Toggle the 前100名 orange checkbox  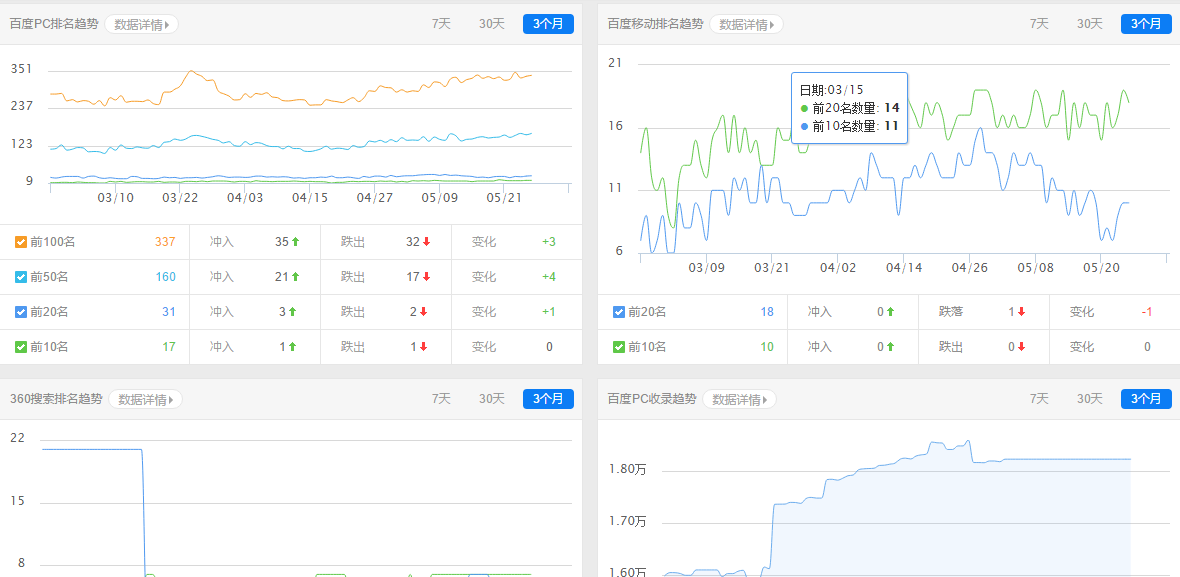coord(21,242)
